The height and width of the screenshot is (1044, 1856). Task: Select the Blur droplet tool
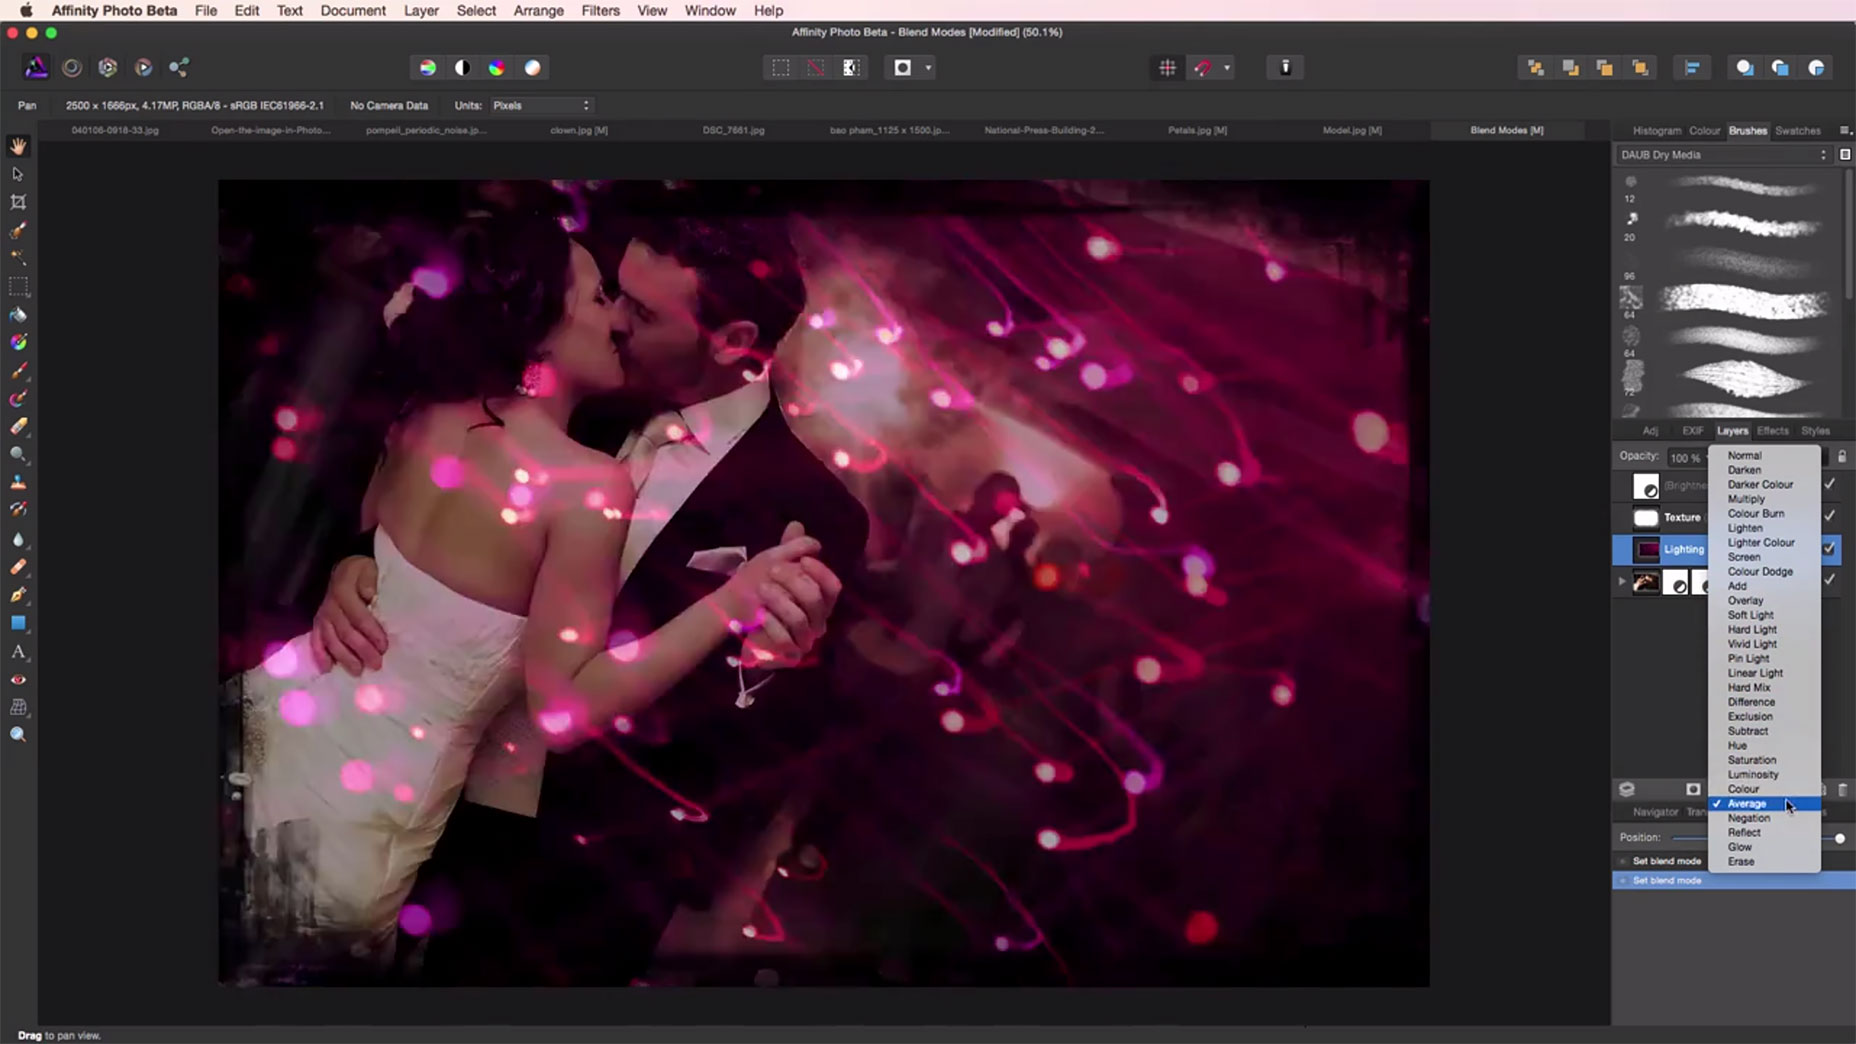pyautogui.click(x=18, y=539)
